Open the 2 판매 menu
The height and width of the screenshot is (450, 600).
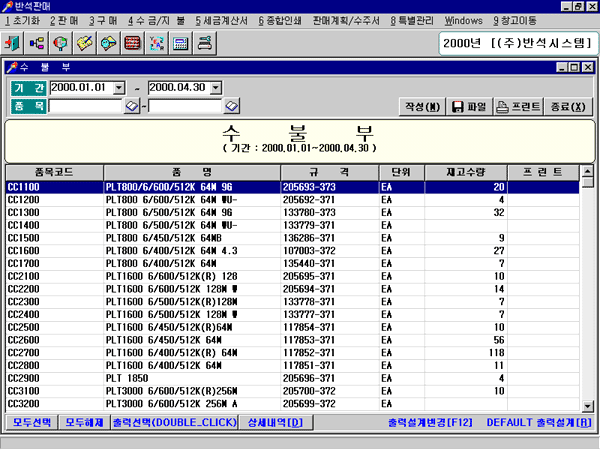pyautogui.click(x=64, y=21)
